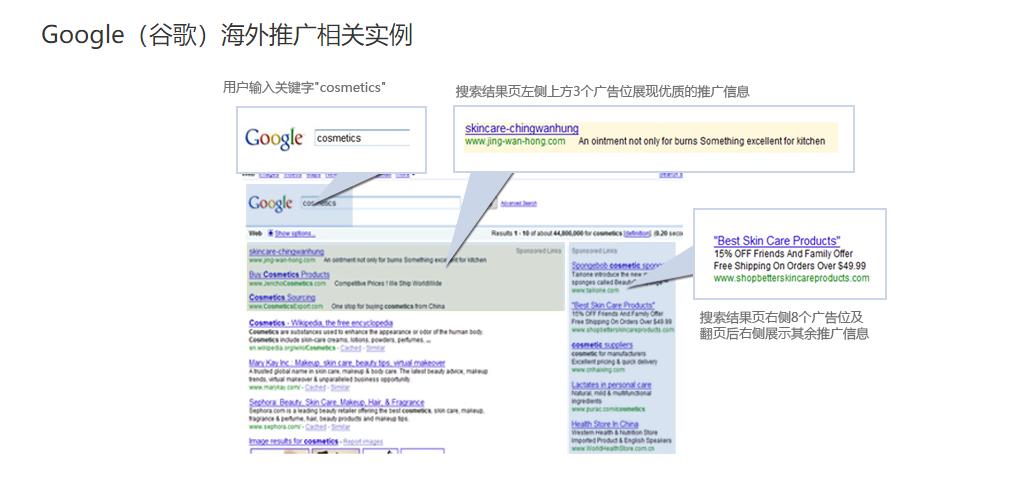Open Lactates in personal care ad

[611, 385]
